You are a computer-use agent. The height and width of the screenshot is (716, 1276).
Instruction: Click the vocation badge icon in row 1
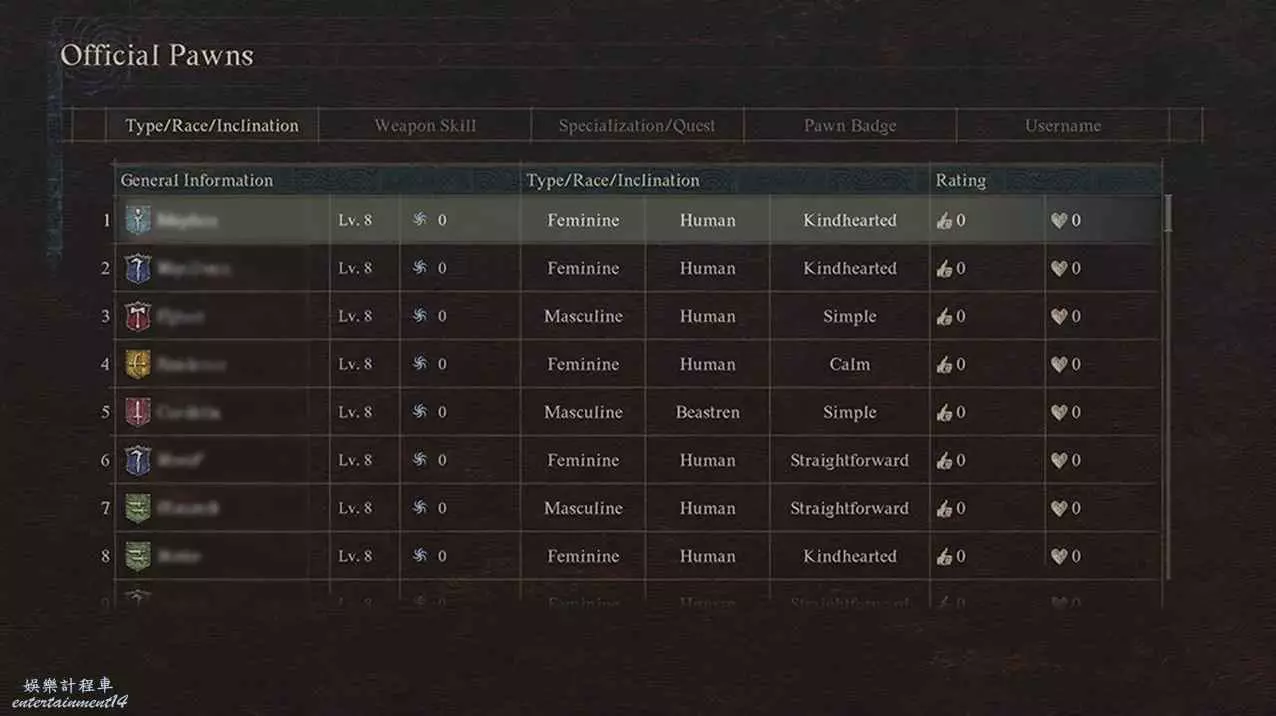(x=138, y=220)
